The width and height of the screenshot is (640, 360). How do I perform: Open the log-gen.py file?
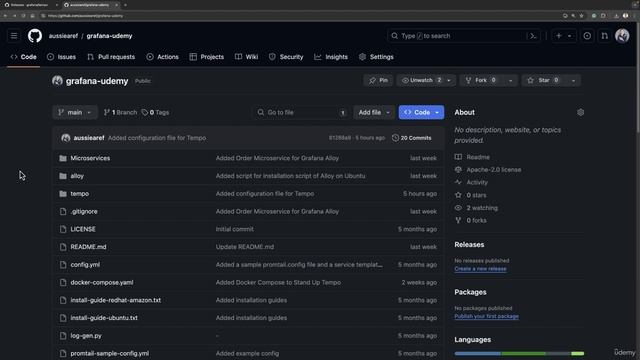point(86,336)
